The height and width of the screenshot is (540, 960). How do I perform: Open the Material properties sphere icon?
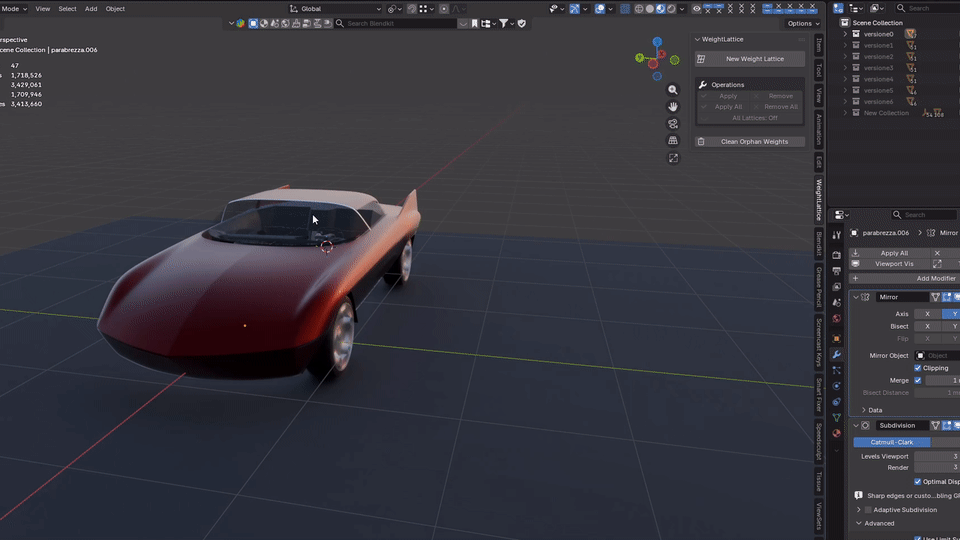836,433
